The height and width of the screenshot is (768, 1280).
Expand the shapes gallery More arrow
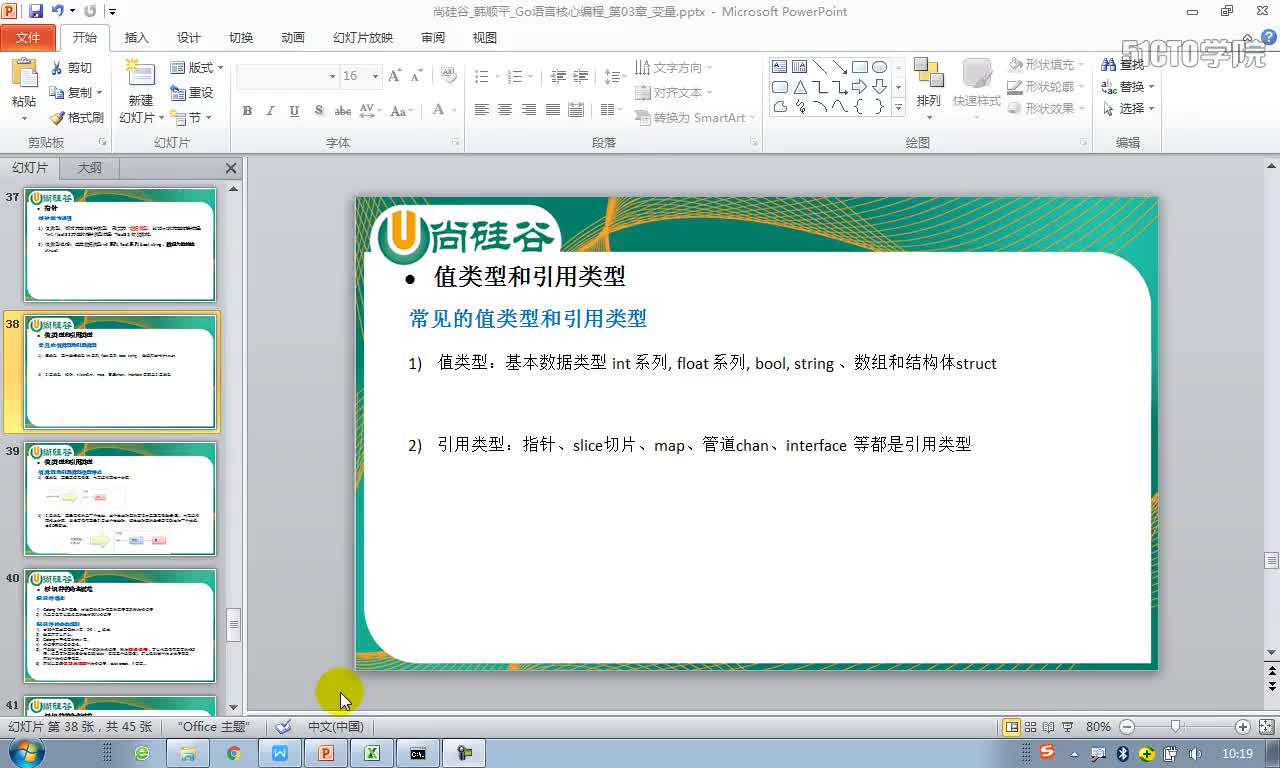(898, 107)
